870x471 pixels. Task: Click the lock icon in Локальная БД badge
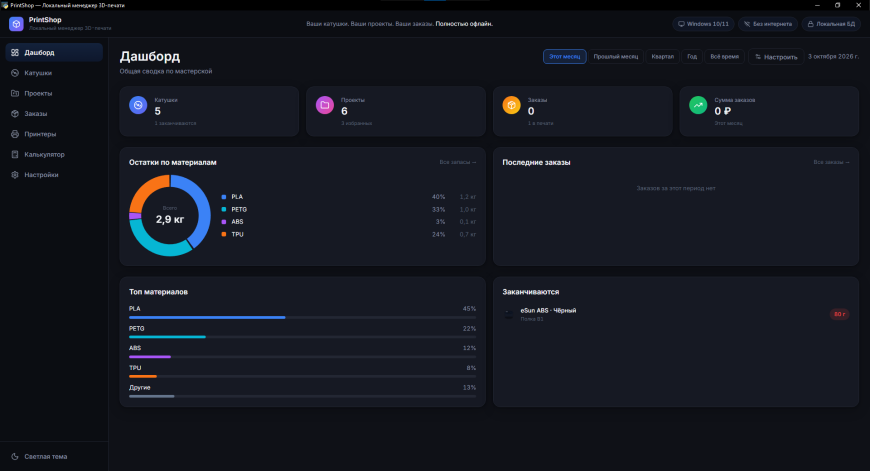(x=811, y=24)
